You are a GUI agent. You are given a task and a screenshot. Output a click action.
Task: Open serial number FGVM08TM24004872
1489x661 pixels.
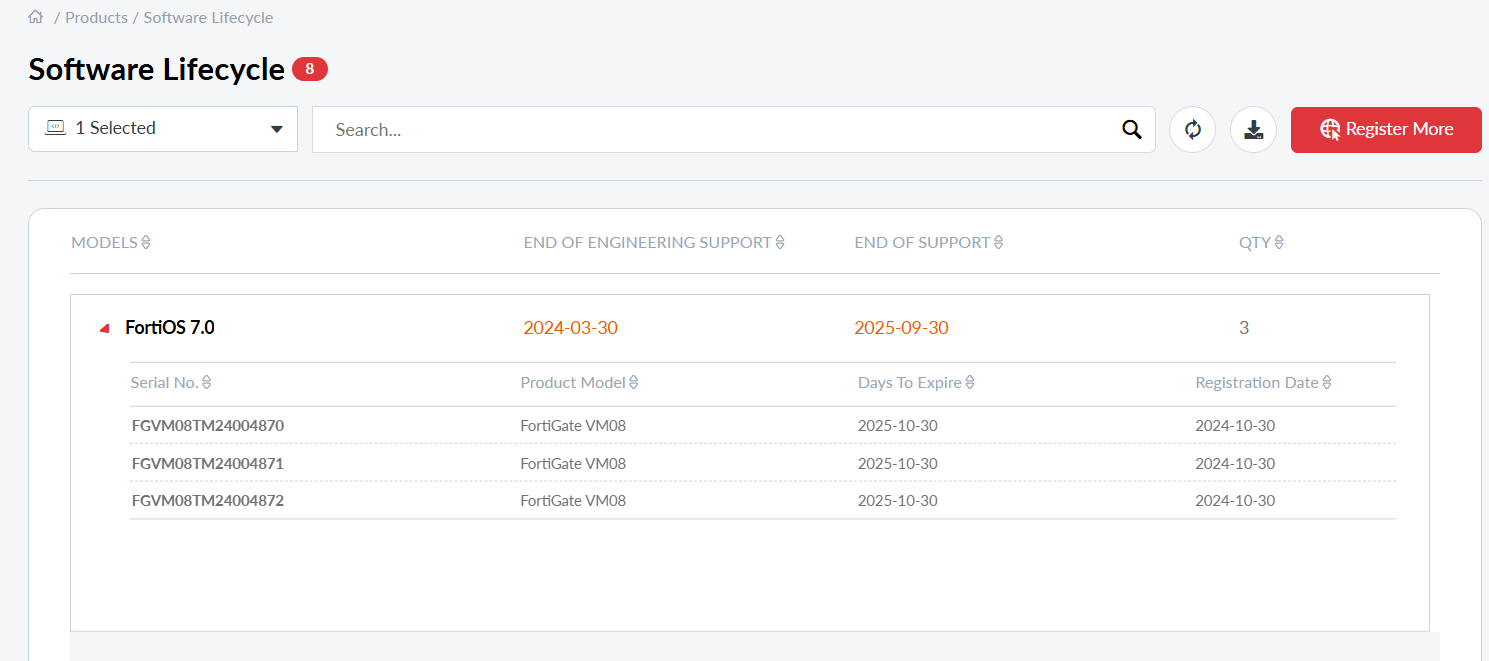[x=208, y=500]
